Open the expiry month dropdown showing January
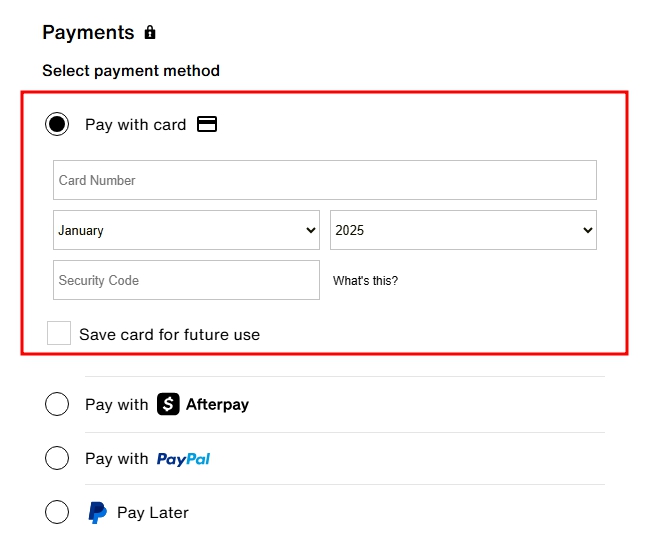The image size is (649, 557). [186, 230]
